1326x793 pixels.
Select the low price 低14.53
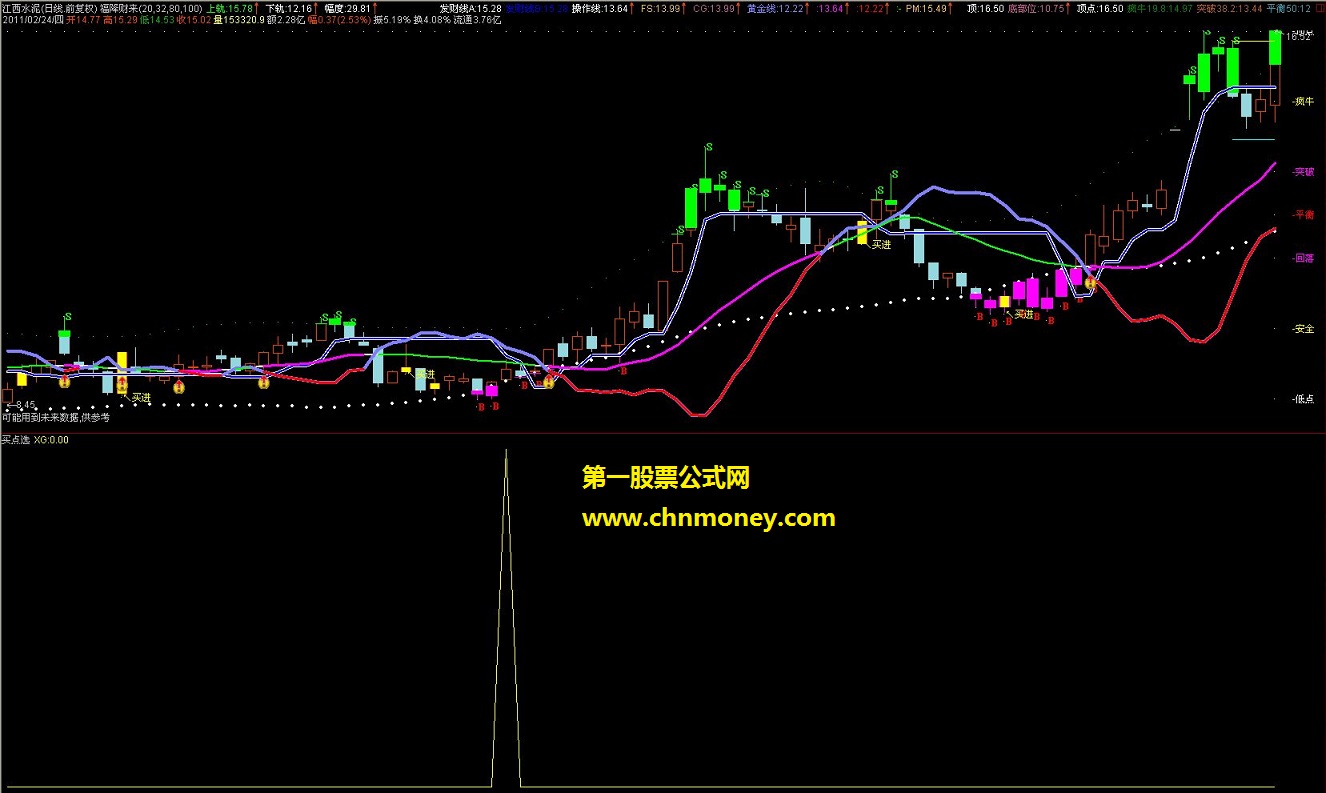pyautogui.click(x=158, y=21)
